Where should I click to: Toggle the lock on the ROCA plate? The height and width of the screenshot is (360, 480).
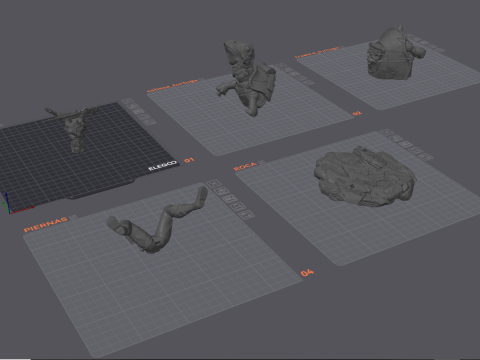tap(415, 150)
